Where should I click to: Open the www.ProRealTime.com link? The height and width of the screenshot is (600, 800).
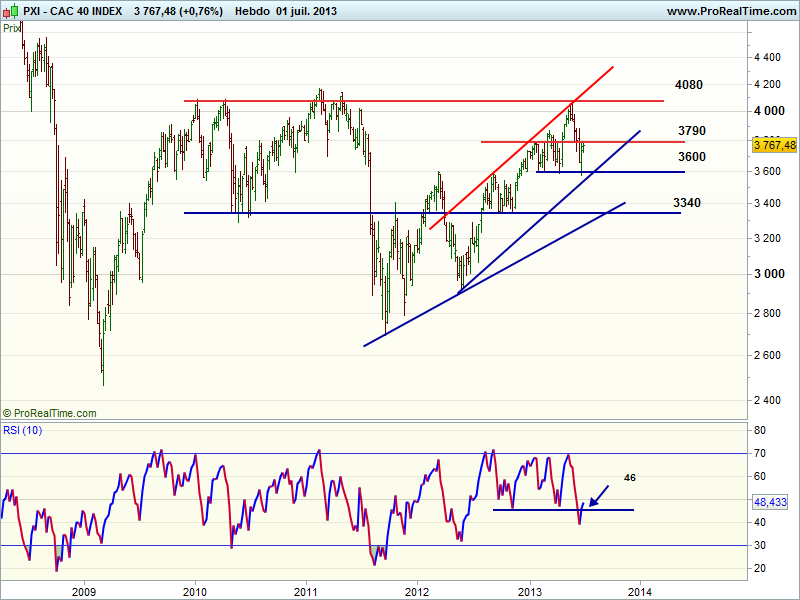pyautogui.click(x=730, y=11)
